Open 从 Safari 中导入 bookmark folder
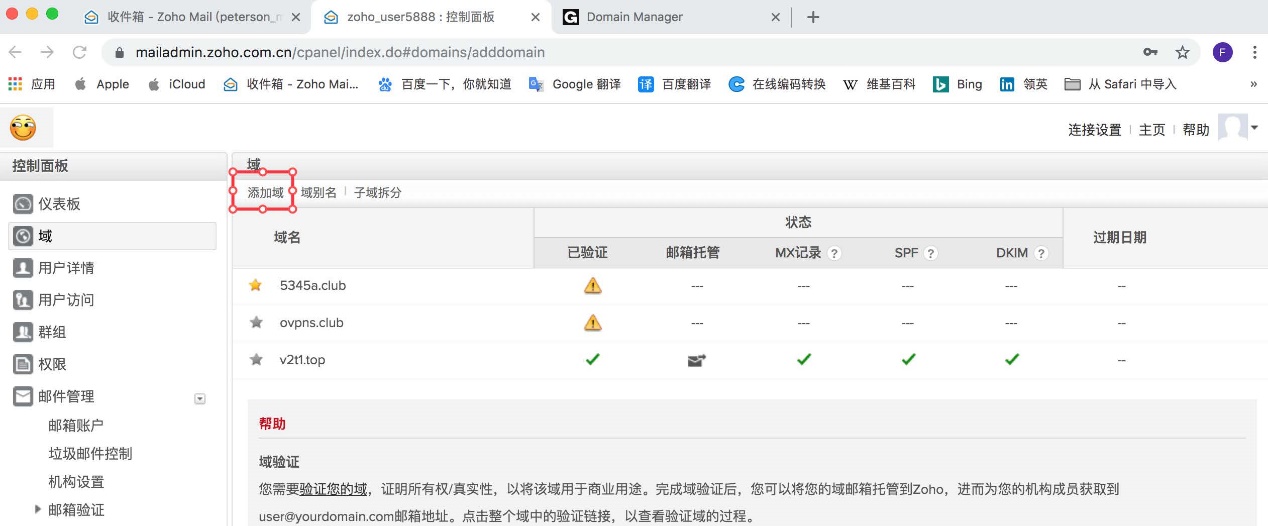The width and height of the screenshot is (1268, 526). 1121,84
